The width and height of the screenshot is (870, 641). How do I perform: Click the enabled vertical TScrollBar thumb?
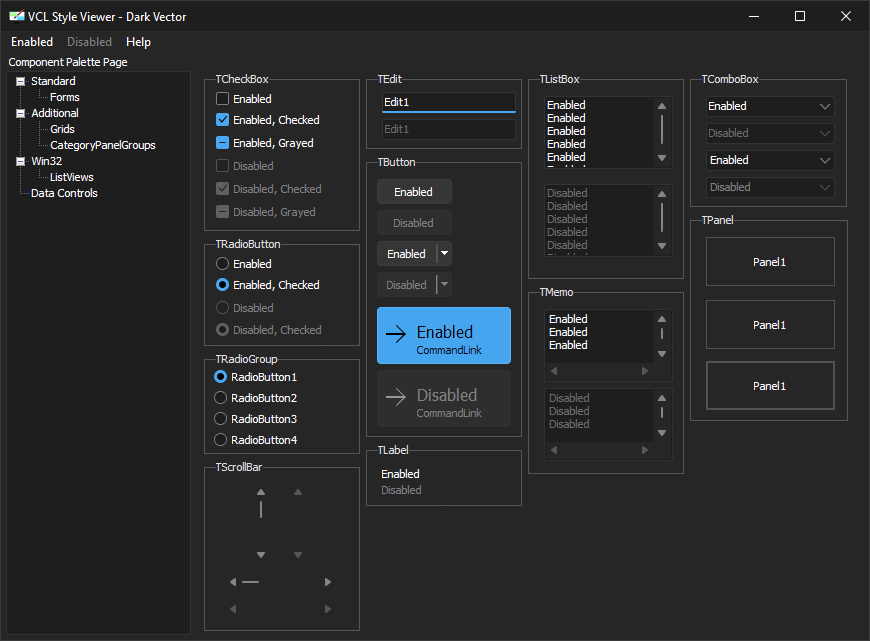click(x=261, y=509)
